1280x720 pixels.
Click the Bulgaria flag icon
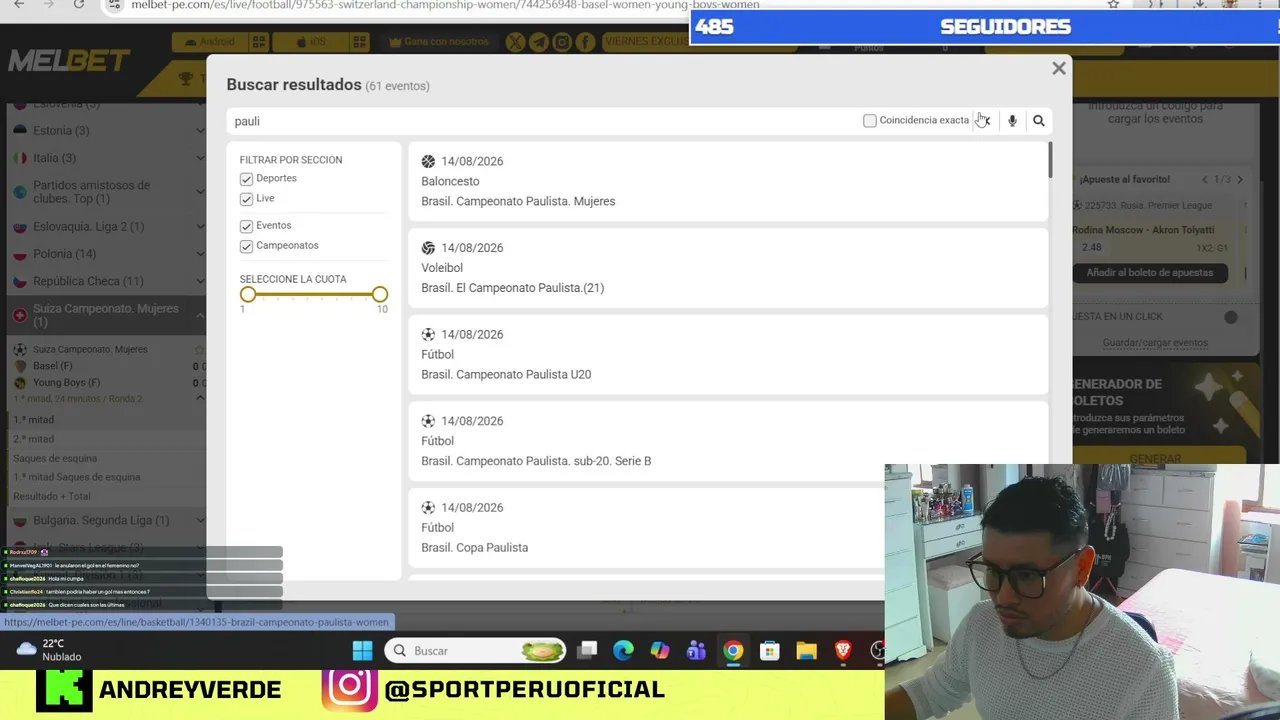click(x=19, y=520)
